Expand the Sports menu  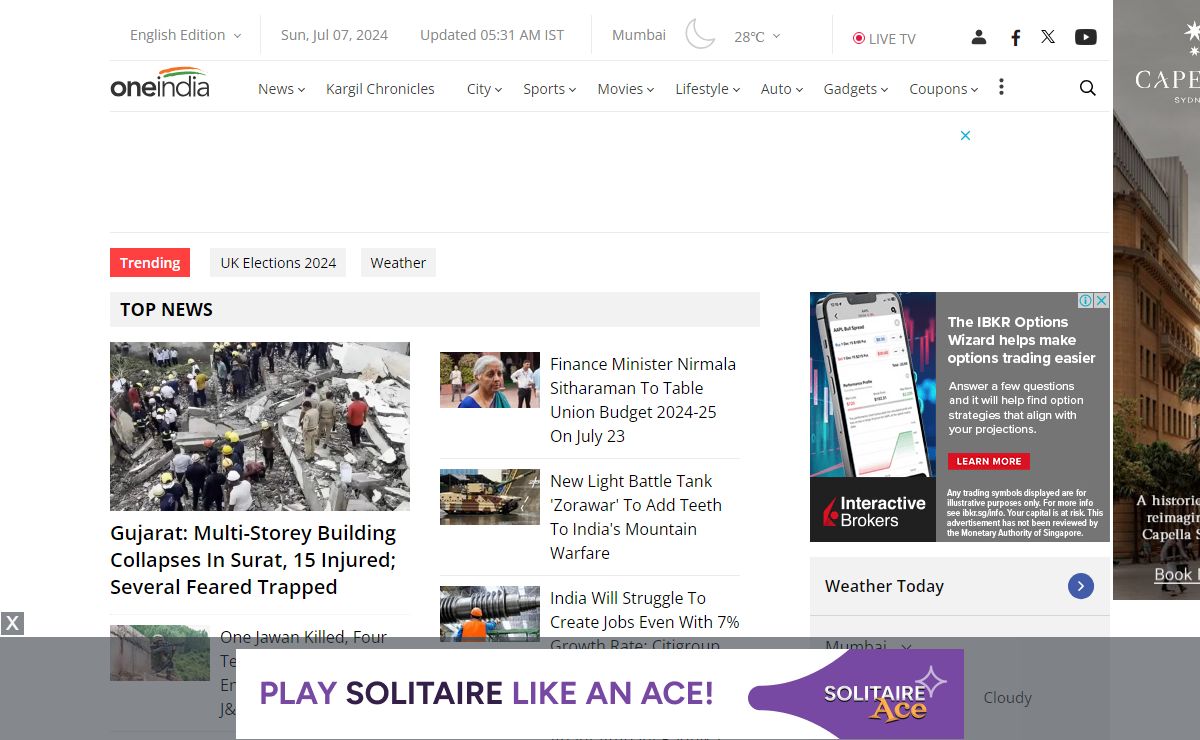point(549,88)
